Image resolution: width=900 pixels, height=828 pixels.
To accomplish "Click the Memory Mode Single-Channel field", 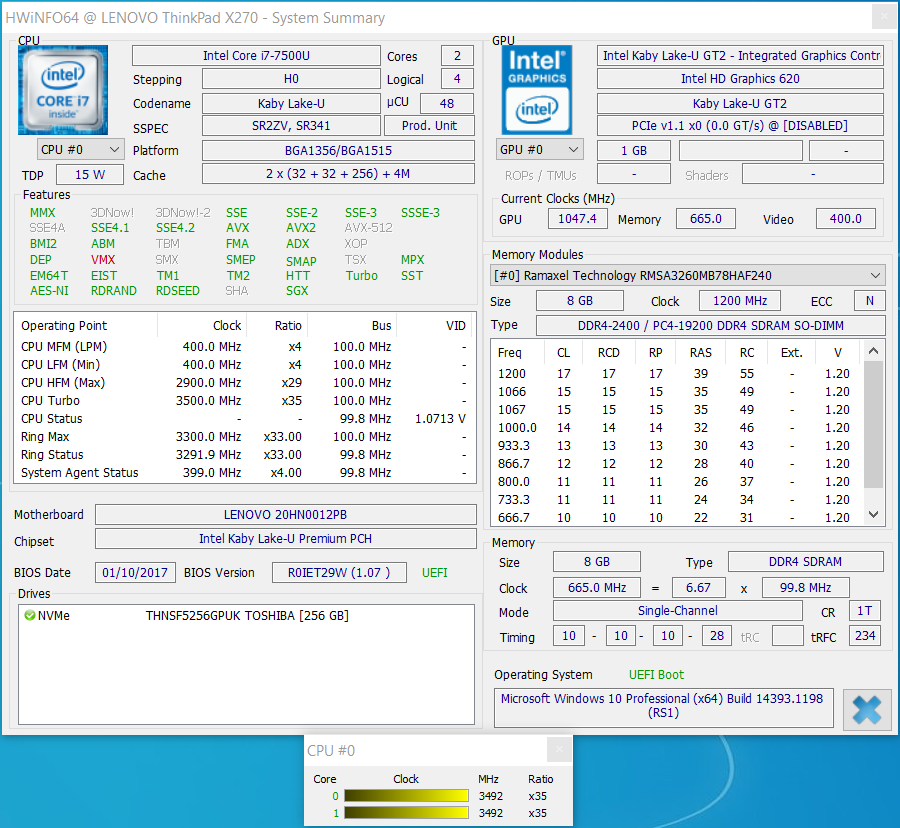I will pyautogui.click(x=677, y=611).
